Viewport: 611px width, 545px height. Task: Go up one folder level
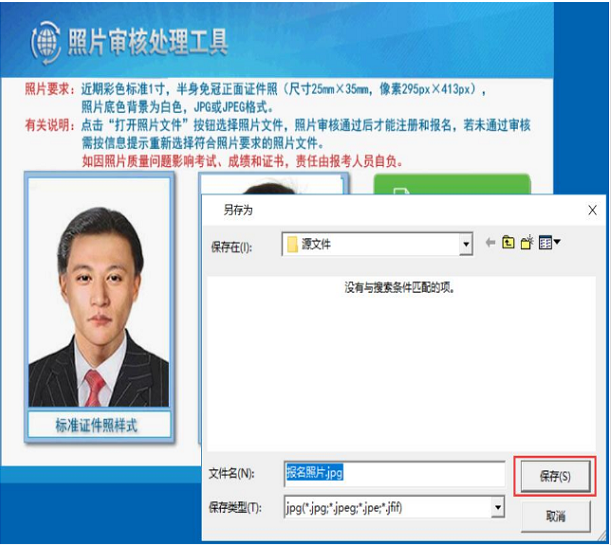(x=508, y=243)
